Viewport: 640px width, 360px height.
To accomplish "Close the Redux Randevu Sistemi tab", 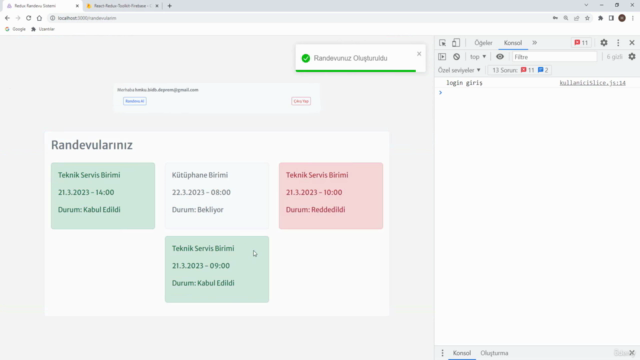I will 77,6.
